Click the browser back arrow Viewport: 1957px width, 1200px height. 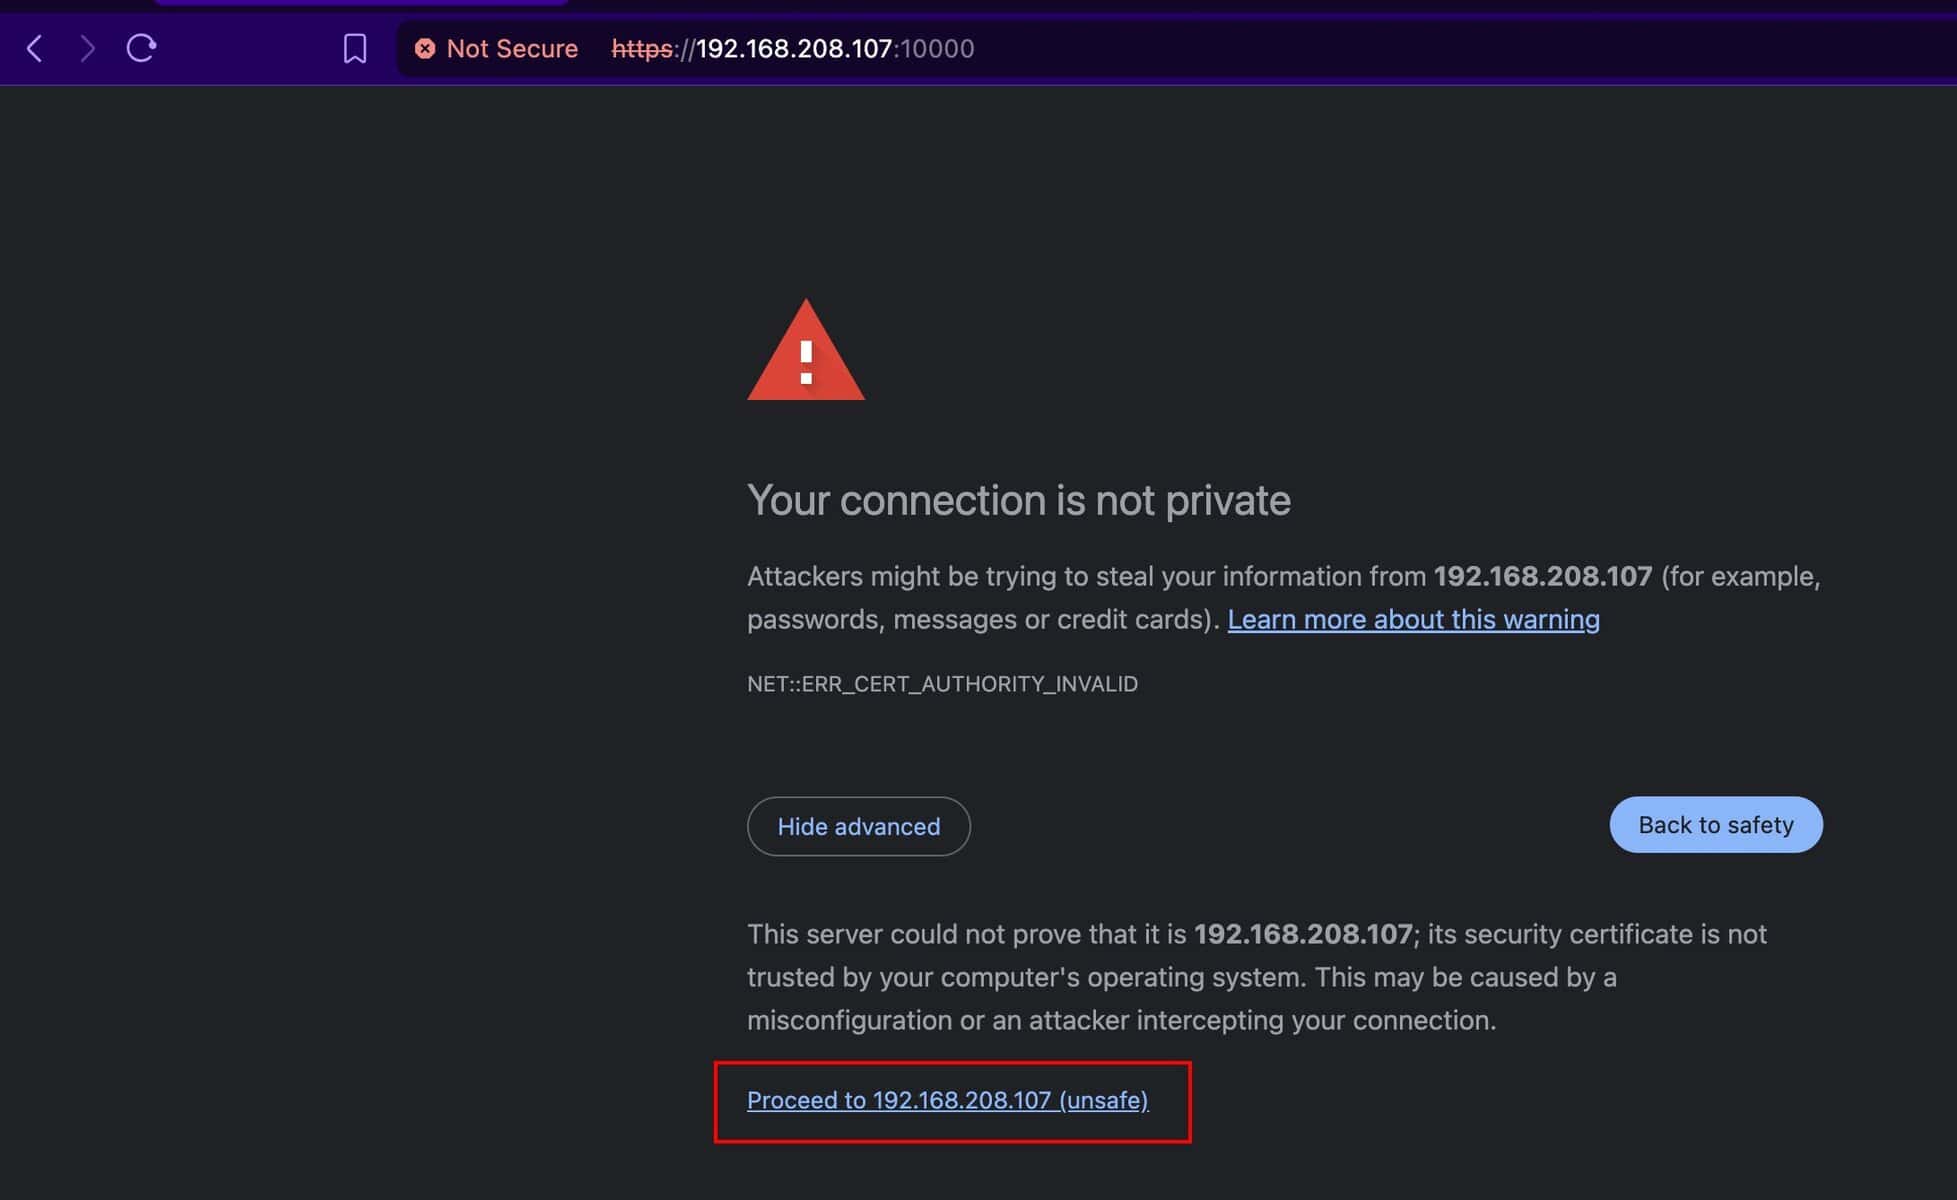35,48
